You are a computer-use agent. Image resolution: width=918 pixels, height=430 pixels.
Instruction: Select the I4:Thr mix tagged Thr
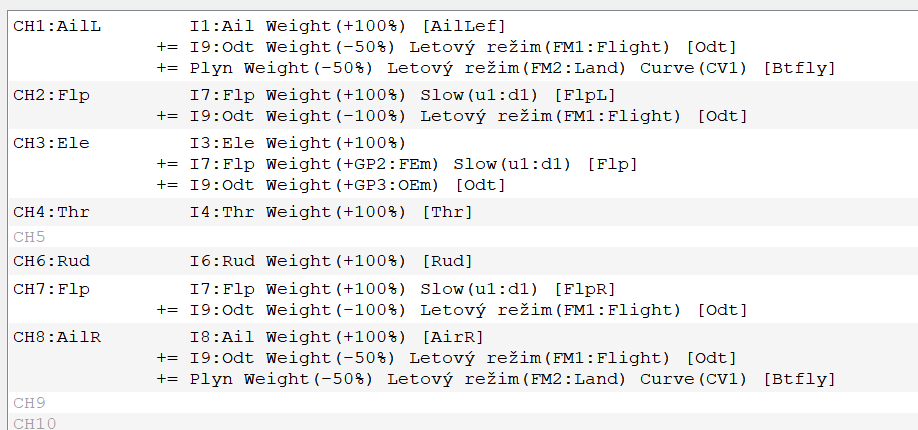[330, 212]
